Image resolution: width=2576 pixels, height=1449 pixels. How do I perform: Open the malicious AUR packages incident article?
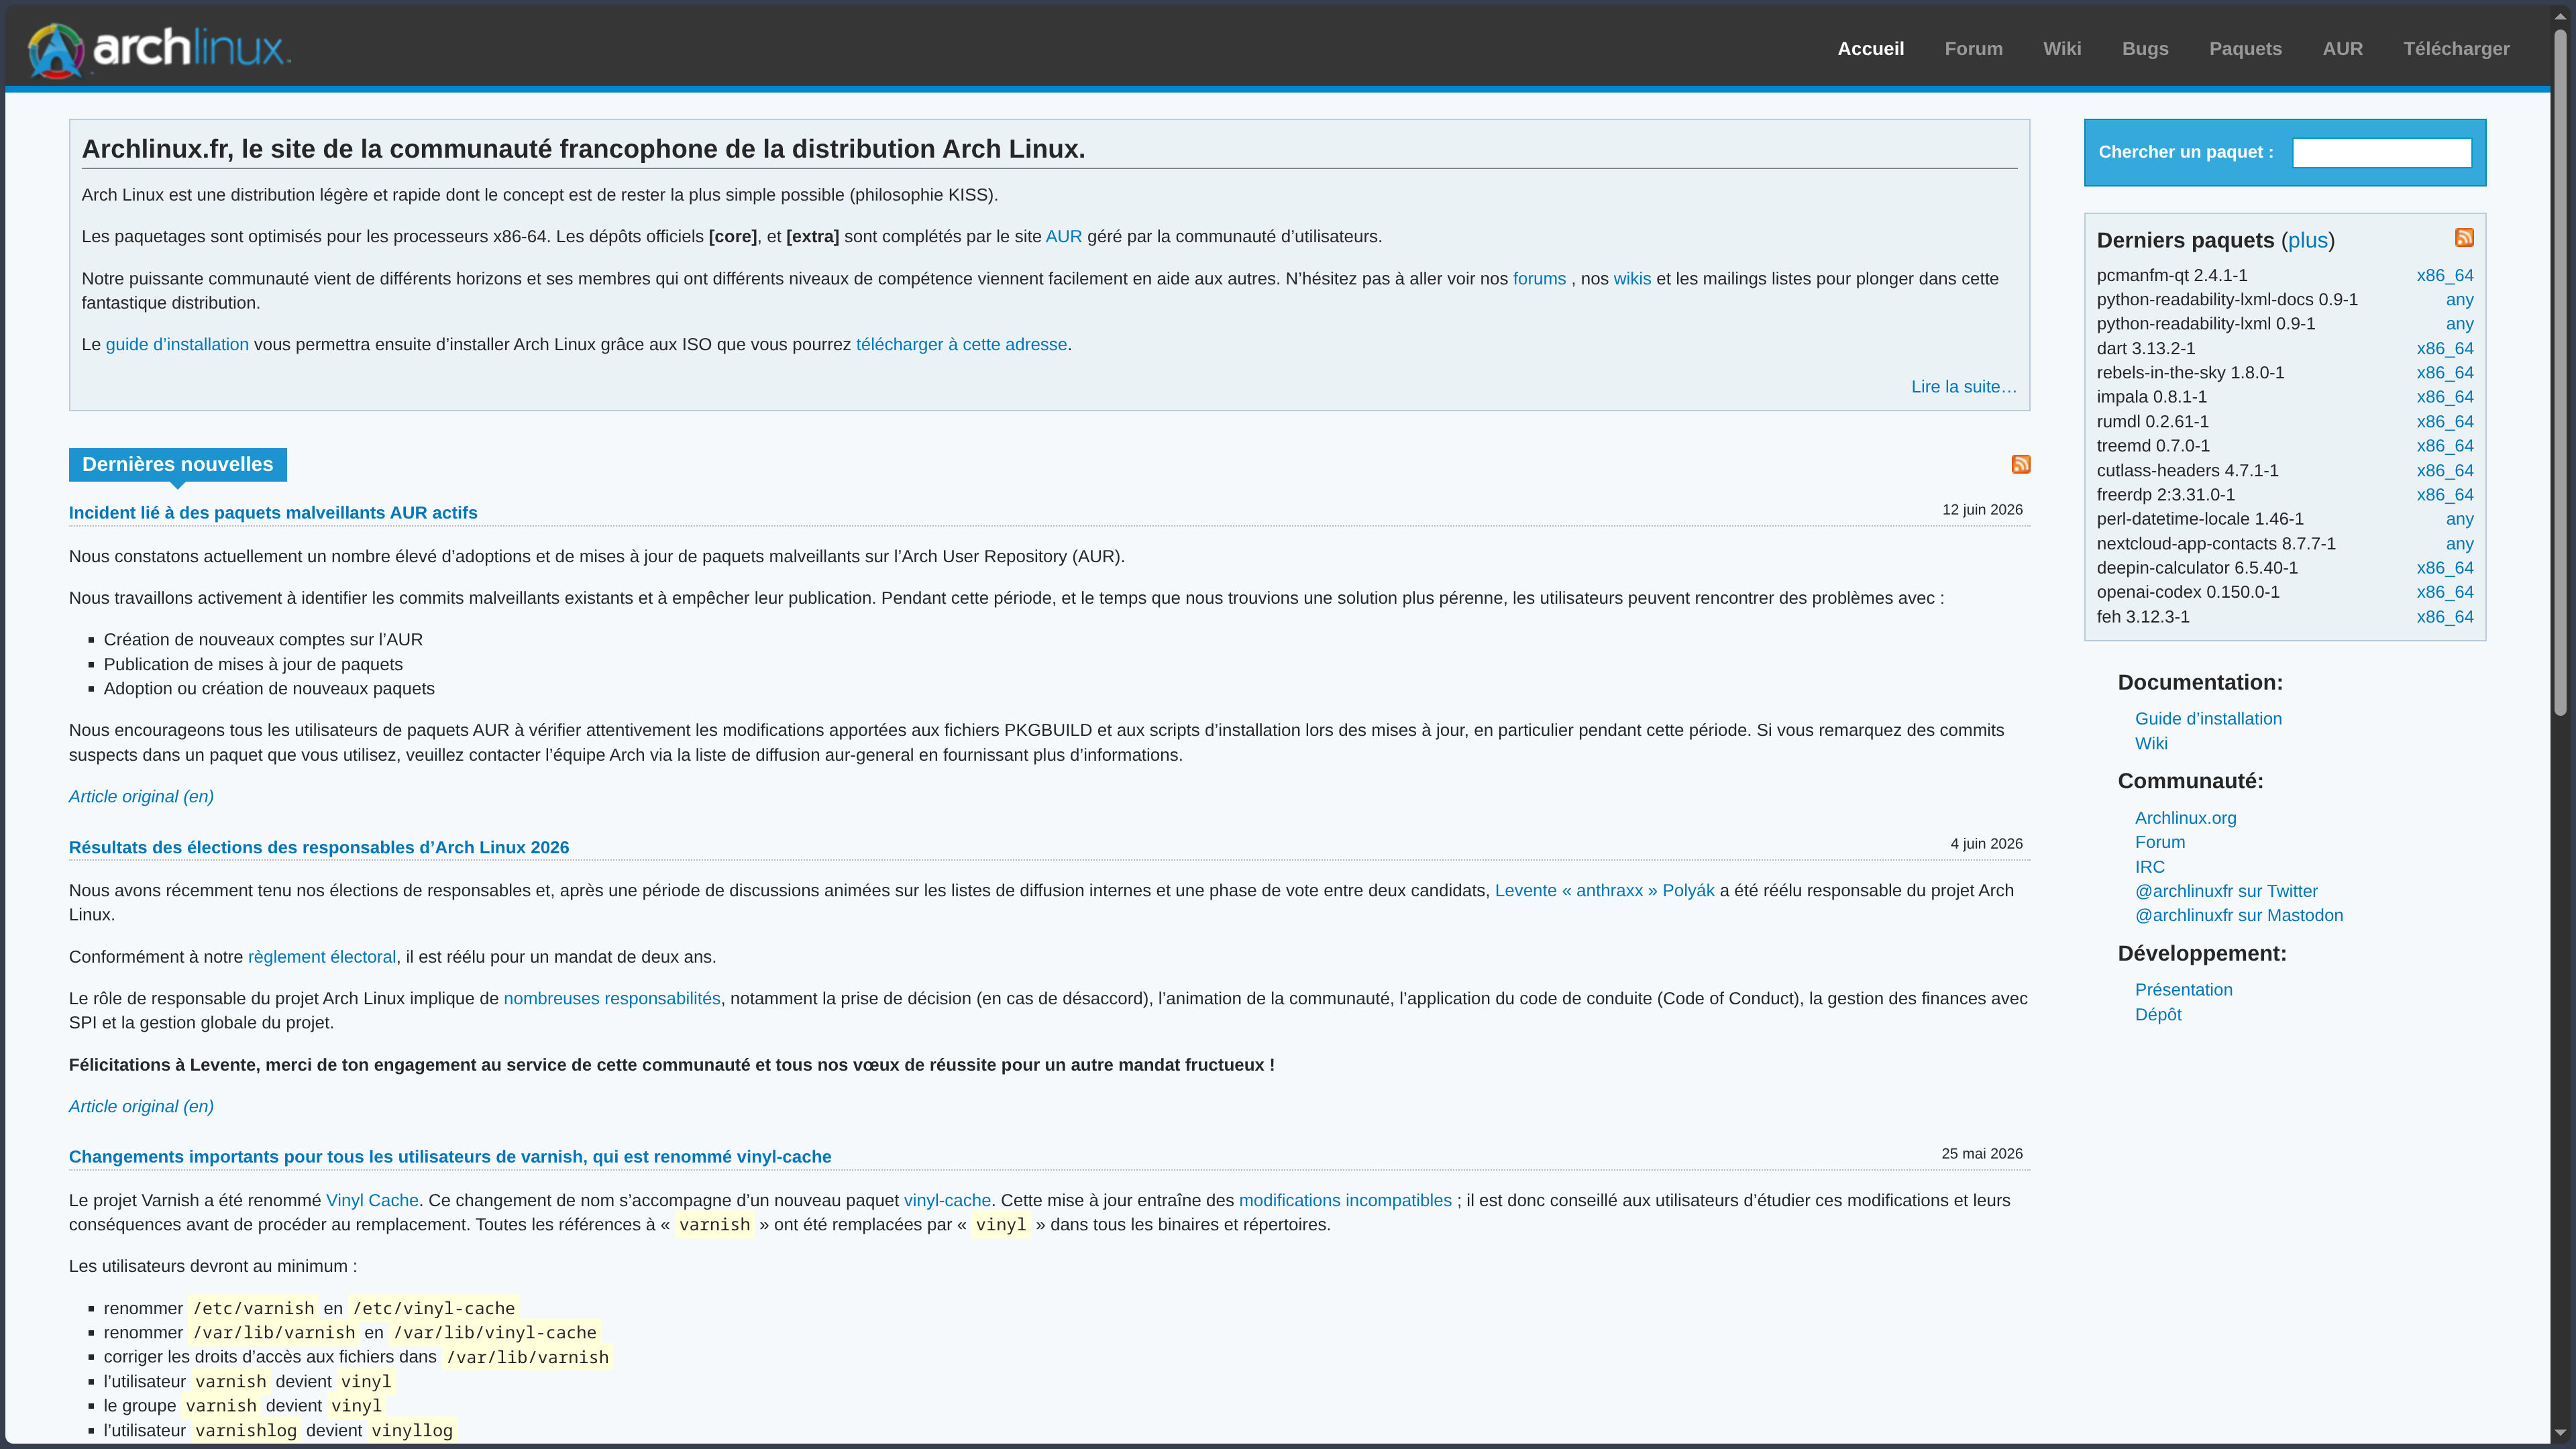(x=273, y=513)
